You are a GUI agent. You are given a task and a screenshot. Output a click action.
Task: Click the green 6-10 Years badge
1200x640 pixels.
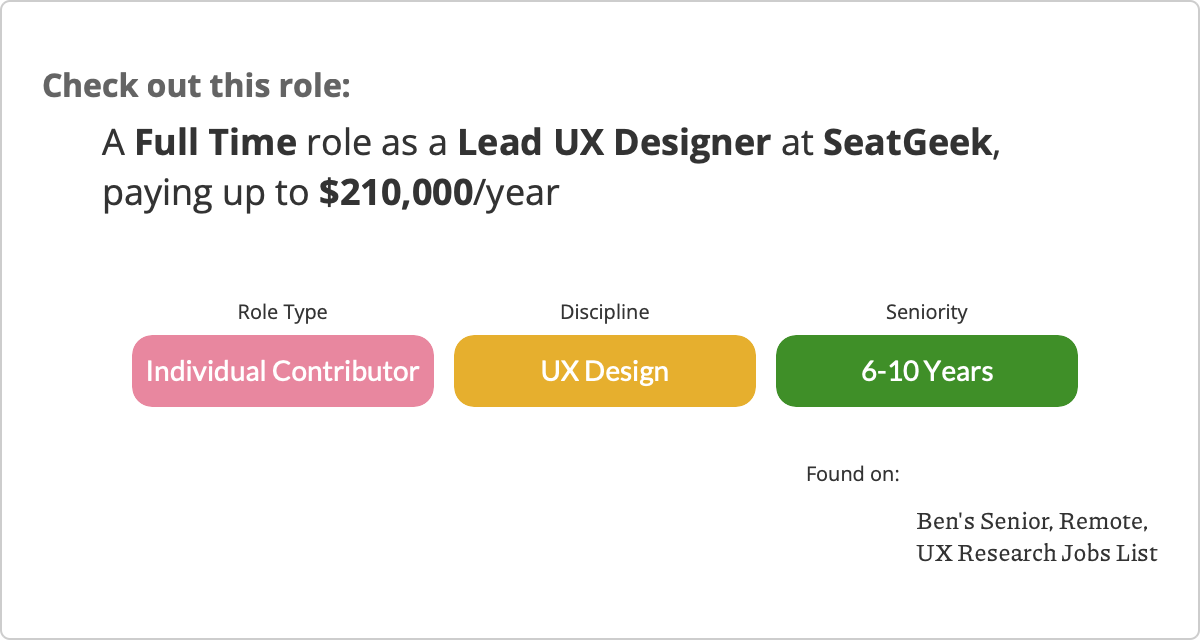[x=926, y=371]
